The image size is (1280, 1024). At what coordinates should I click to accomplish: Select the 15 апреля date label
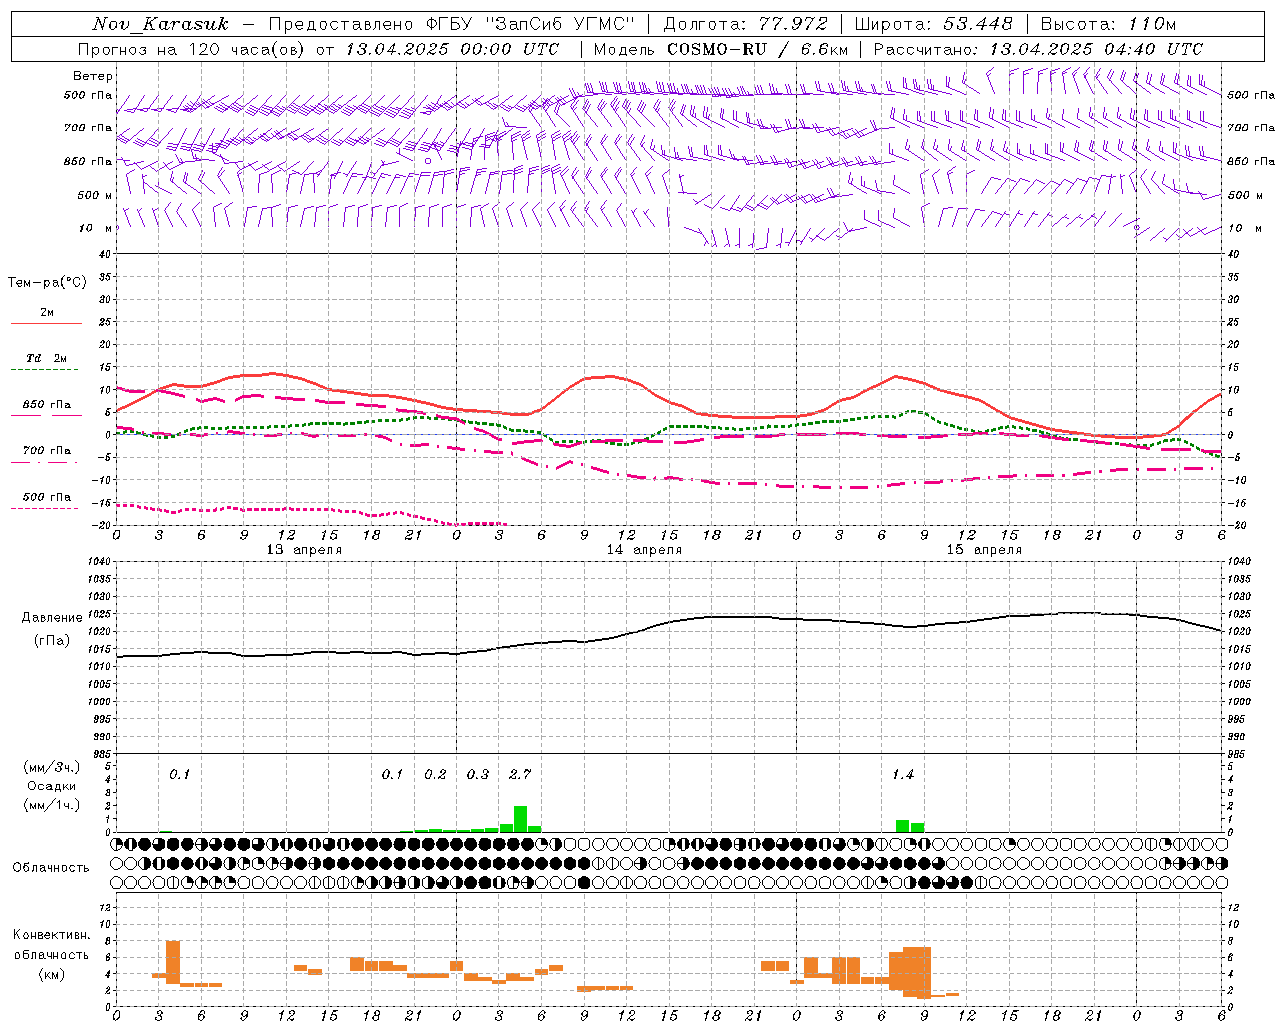(984, 550)
